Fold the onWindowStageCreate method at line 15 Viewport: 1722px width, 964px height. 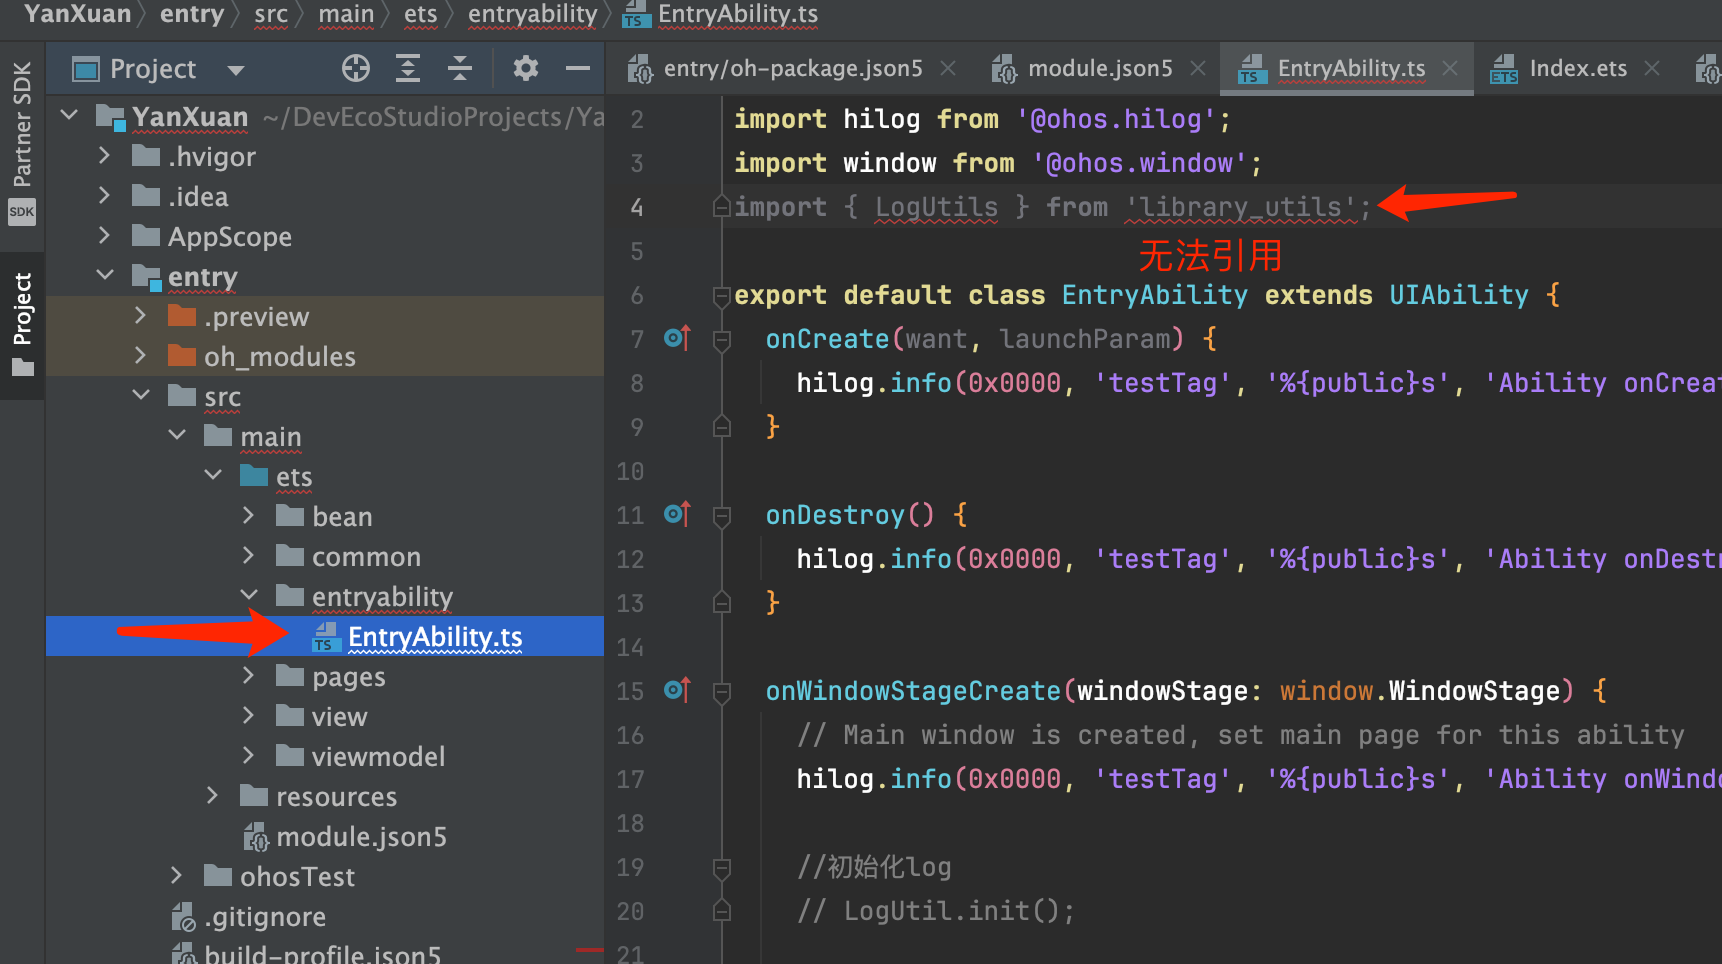tap(721, 692)
